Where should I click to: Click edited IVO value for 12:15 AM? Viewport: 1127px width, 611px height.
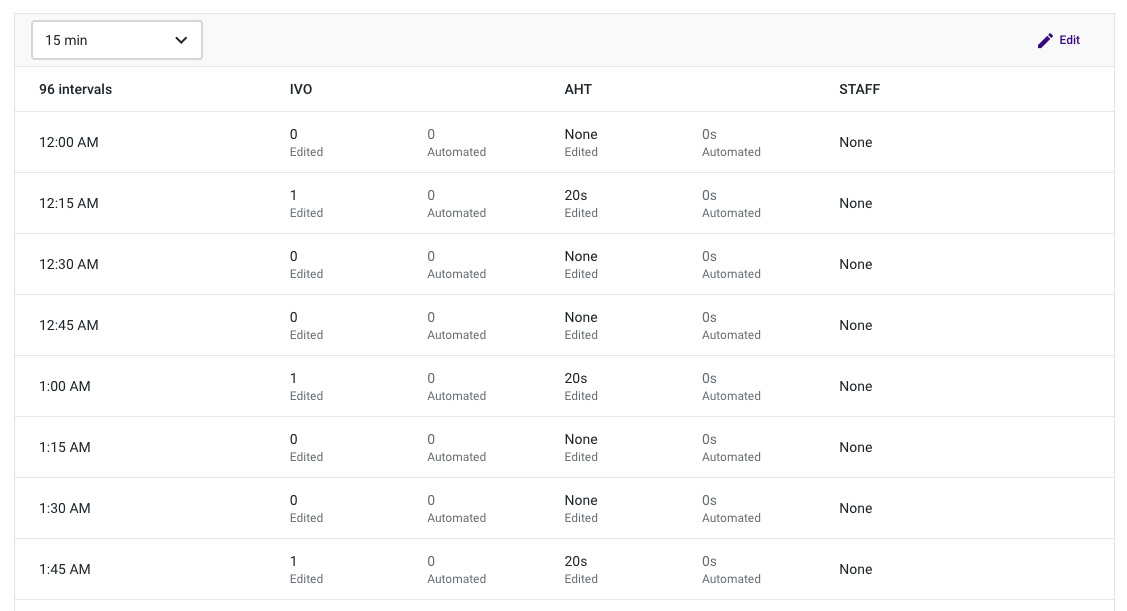pyautogui.click(x=294, y=196)
